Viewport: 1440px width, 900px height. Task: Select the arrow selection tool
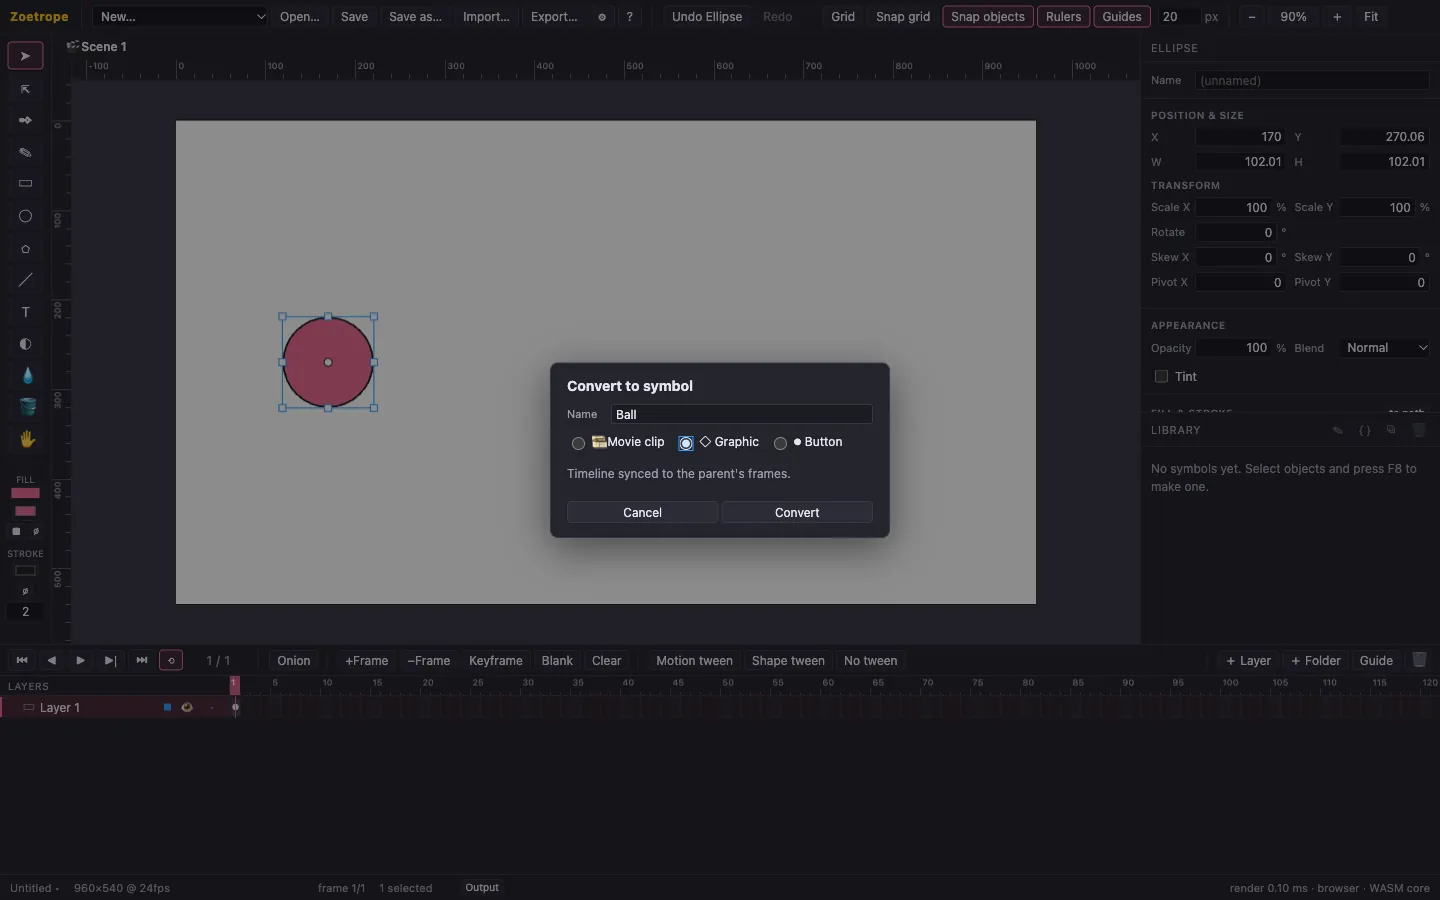point(25,56)
